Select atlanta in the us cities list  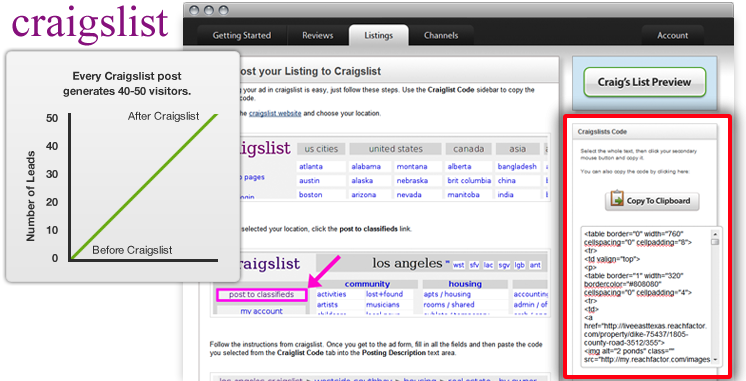click(x=311, y=166)
